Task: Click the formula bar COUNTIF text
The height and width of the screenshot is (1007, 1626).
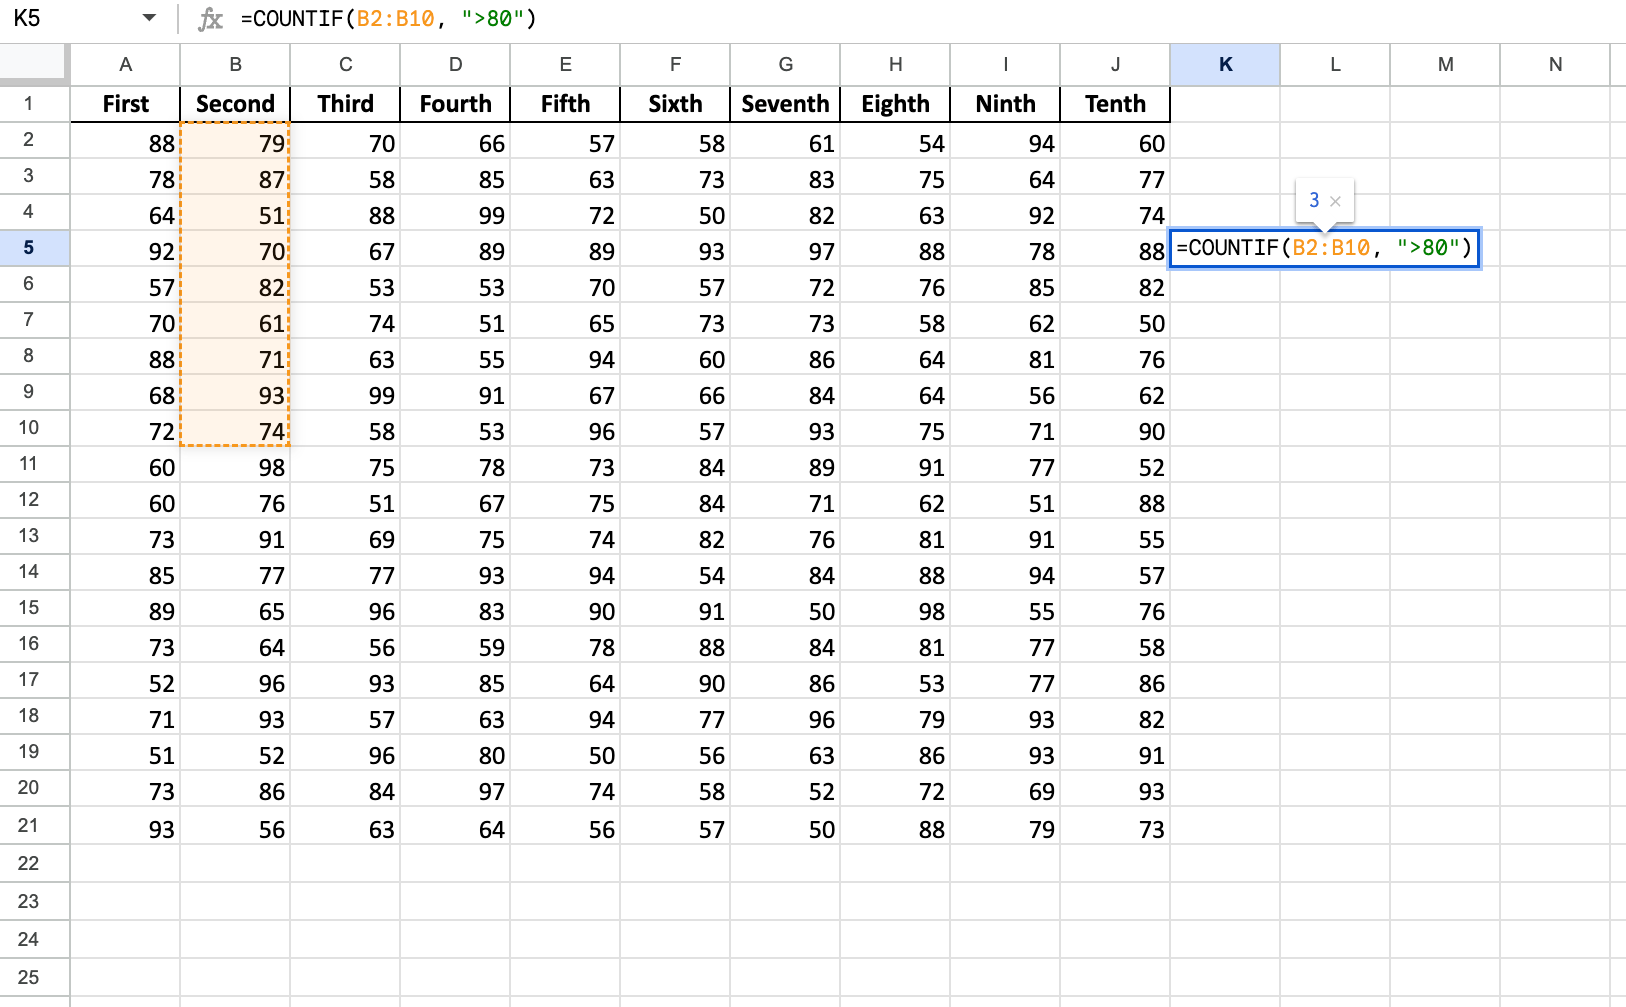Action: (388, 19)
